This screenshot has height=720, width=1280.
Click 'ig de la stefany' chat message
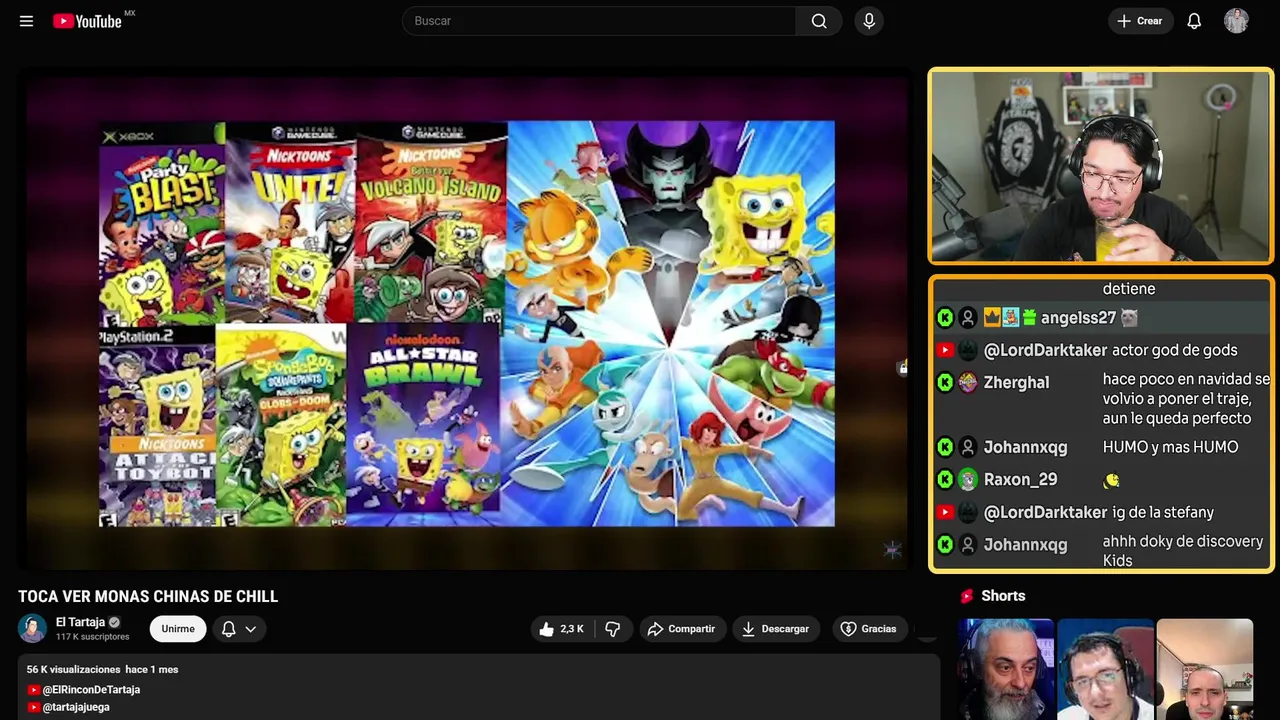1162,512
